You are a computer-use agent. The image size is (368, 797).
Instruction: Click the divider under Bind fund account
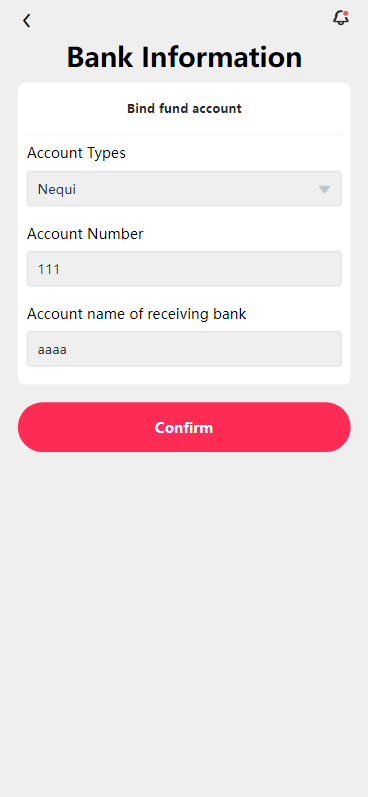[184, 135]
